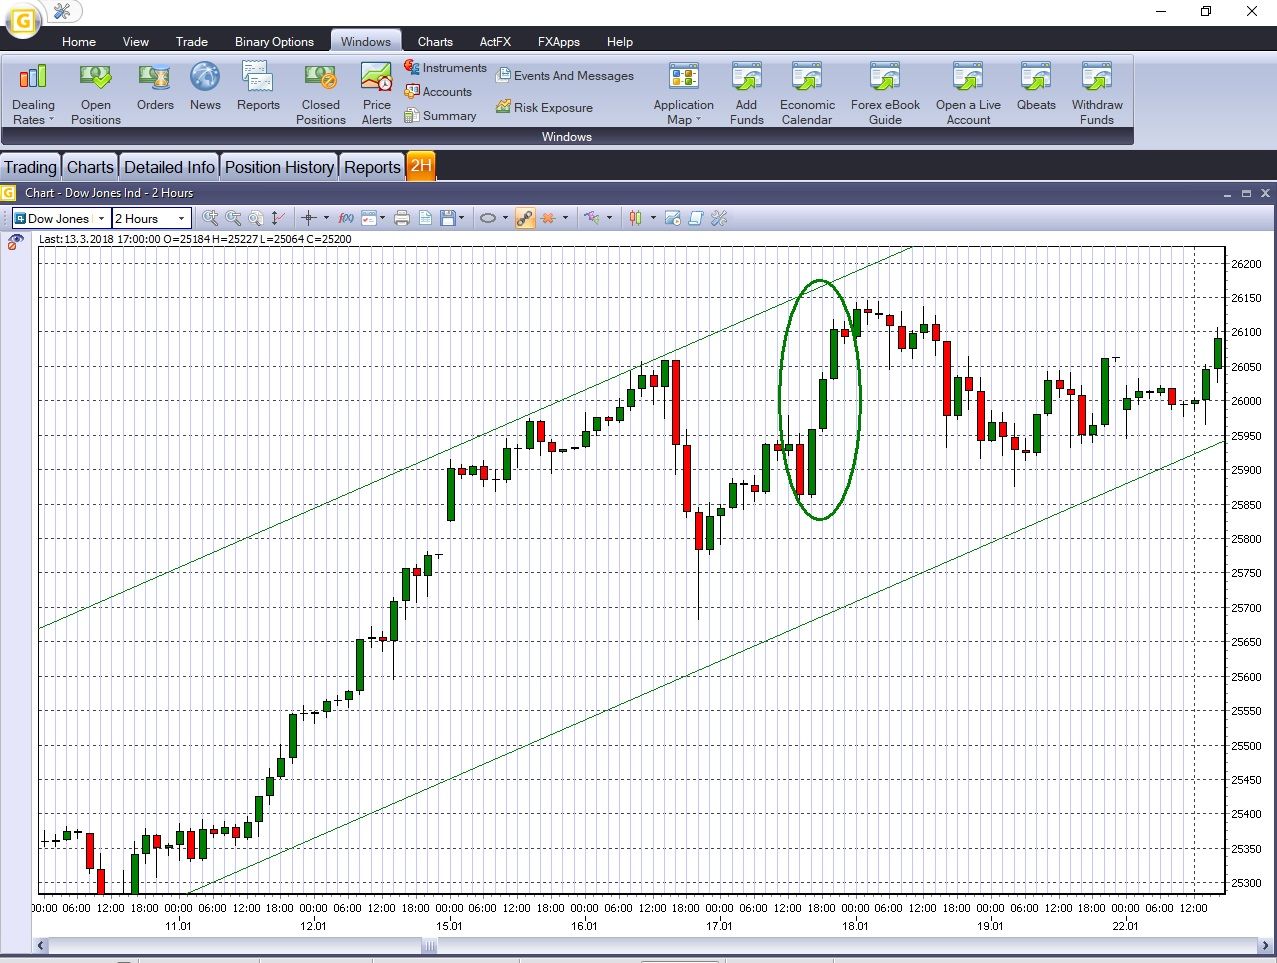Save the chart with the floppy icon
Image resolution: width=1277 pixels, height=963 pixels.
(447, 218)
